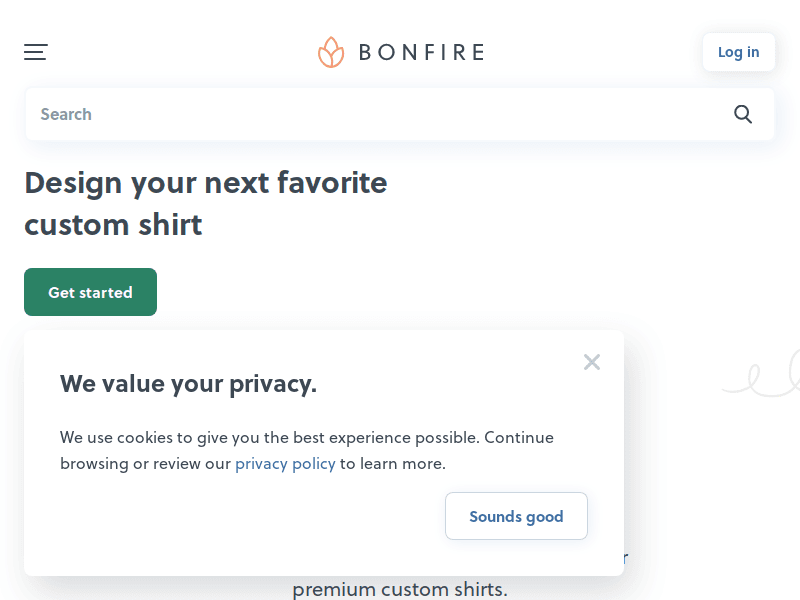Screen dimensions: 800x600
Task: Visit the homepage via the flame emblem
Action: (x=330, y=52)
